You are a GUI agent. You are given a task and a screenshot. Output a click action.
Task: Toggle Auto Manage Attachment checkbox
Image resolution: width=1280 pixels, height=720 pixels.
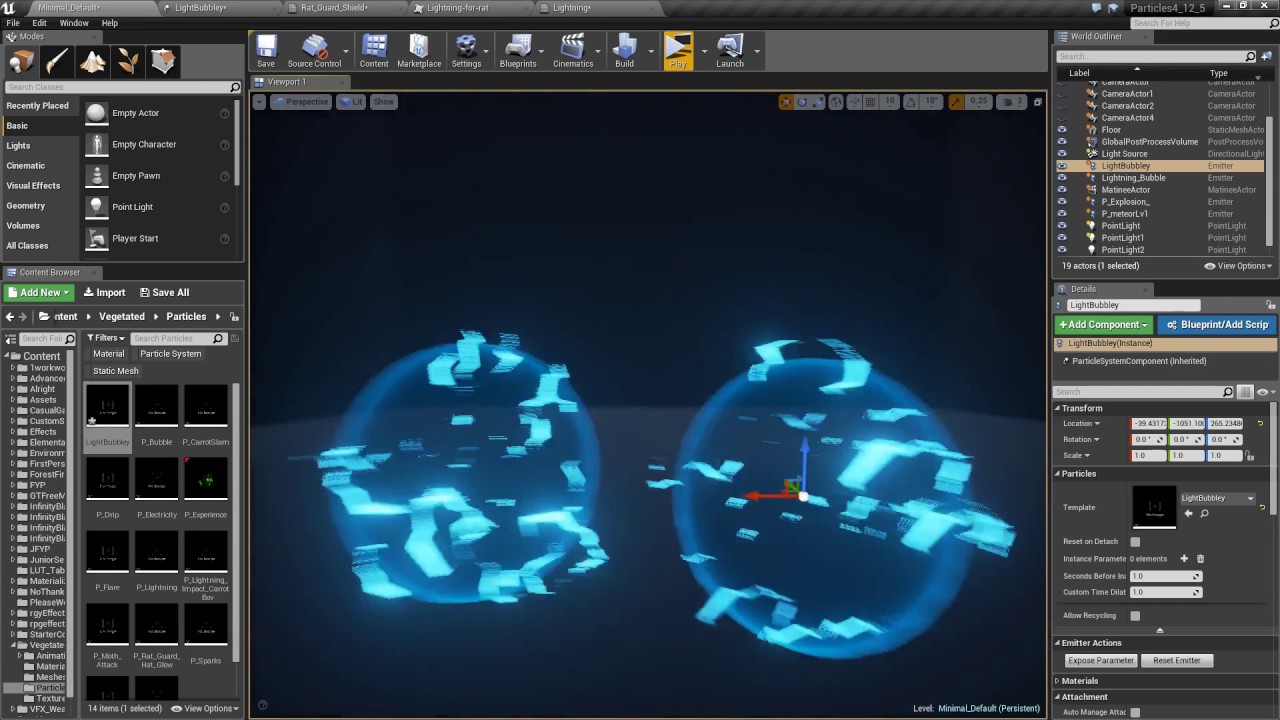[1135, 713]
